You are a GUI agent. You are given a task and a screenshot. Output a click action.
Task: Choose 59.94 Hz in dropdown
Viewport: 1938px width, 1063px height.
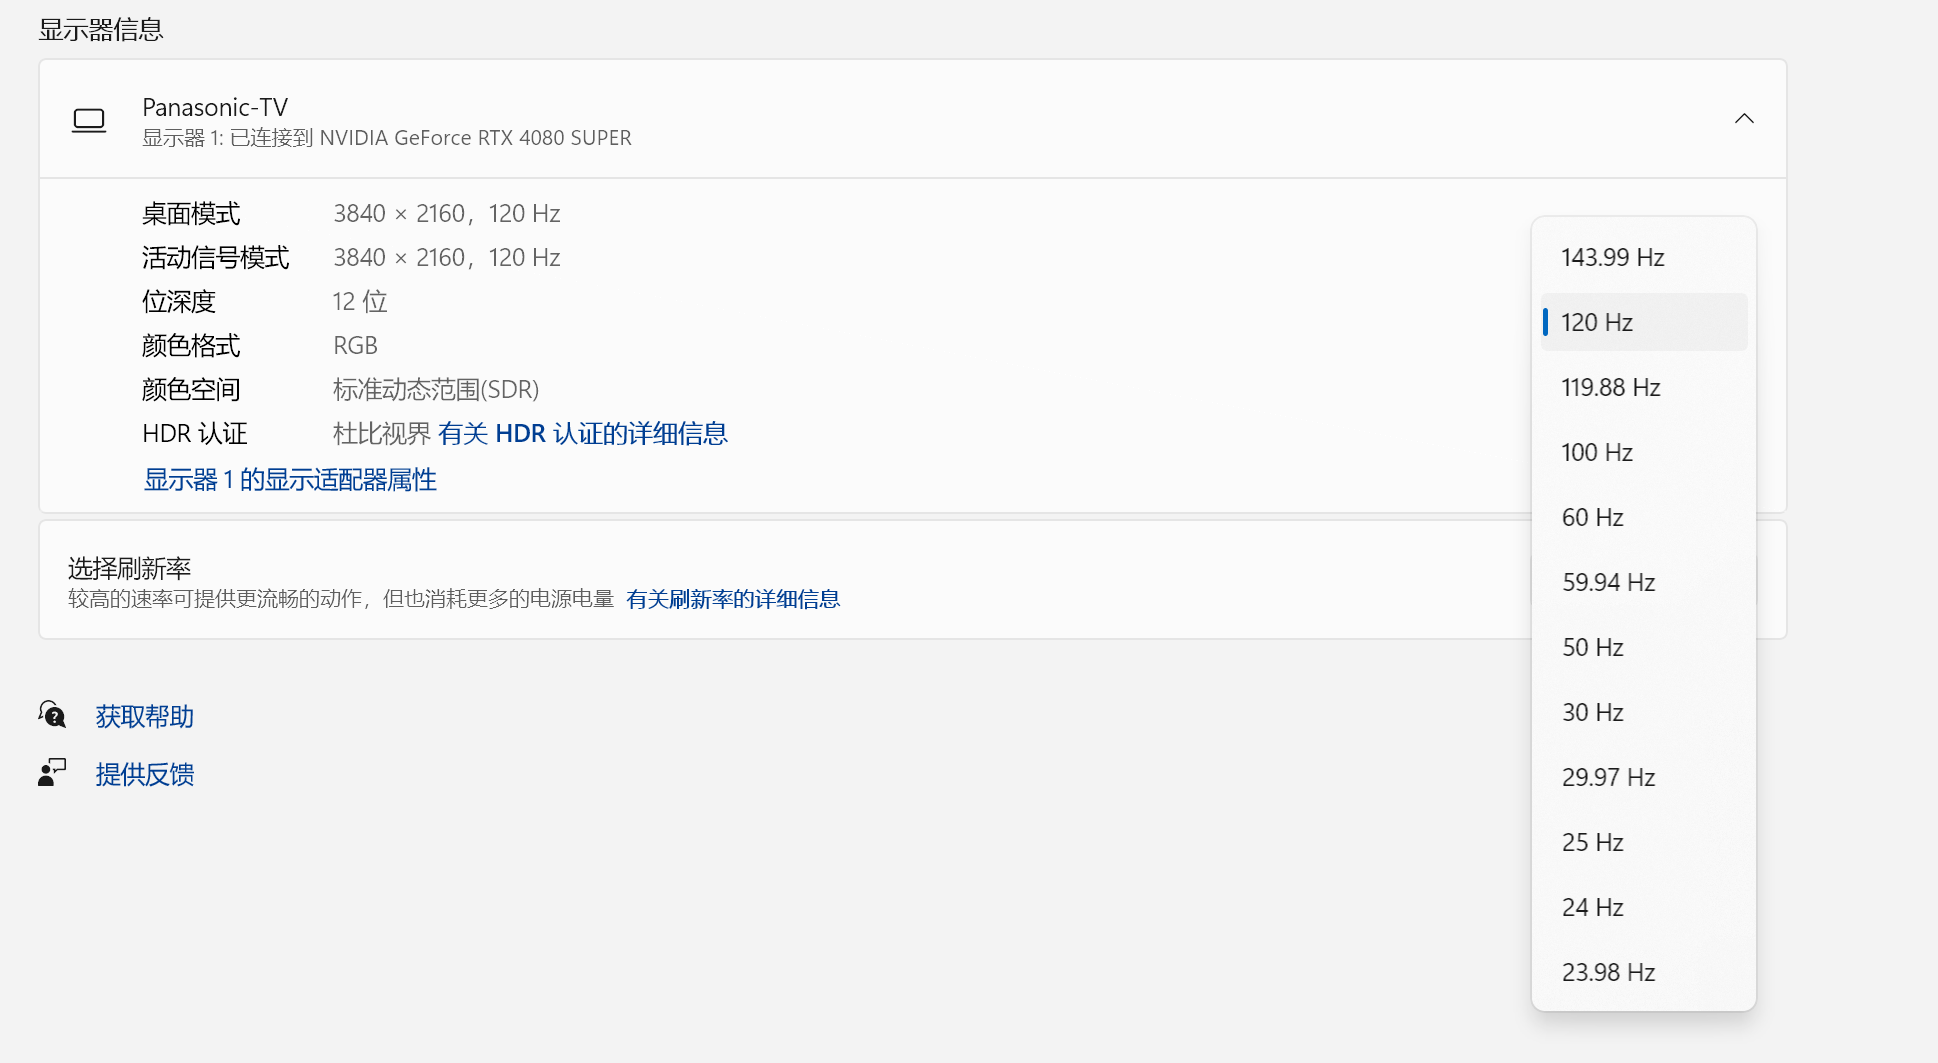1608,583
